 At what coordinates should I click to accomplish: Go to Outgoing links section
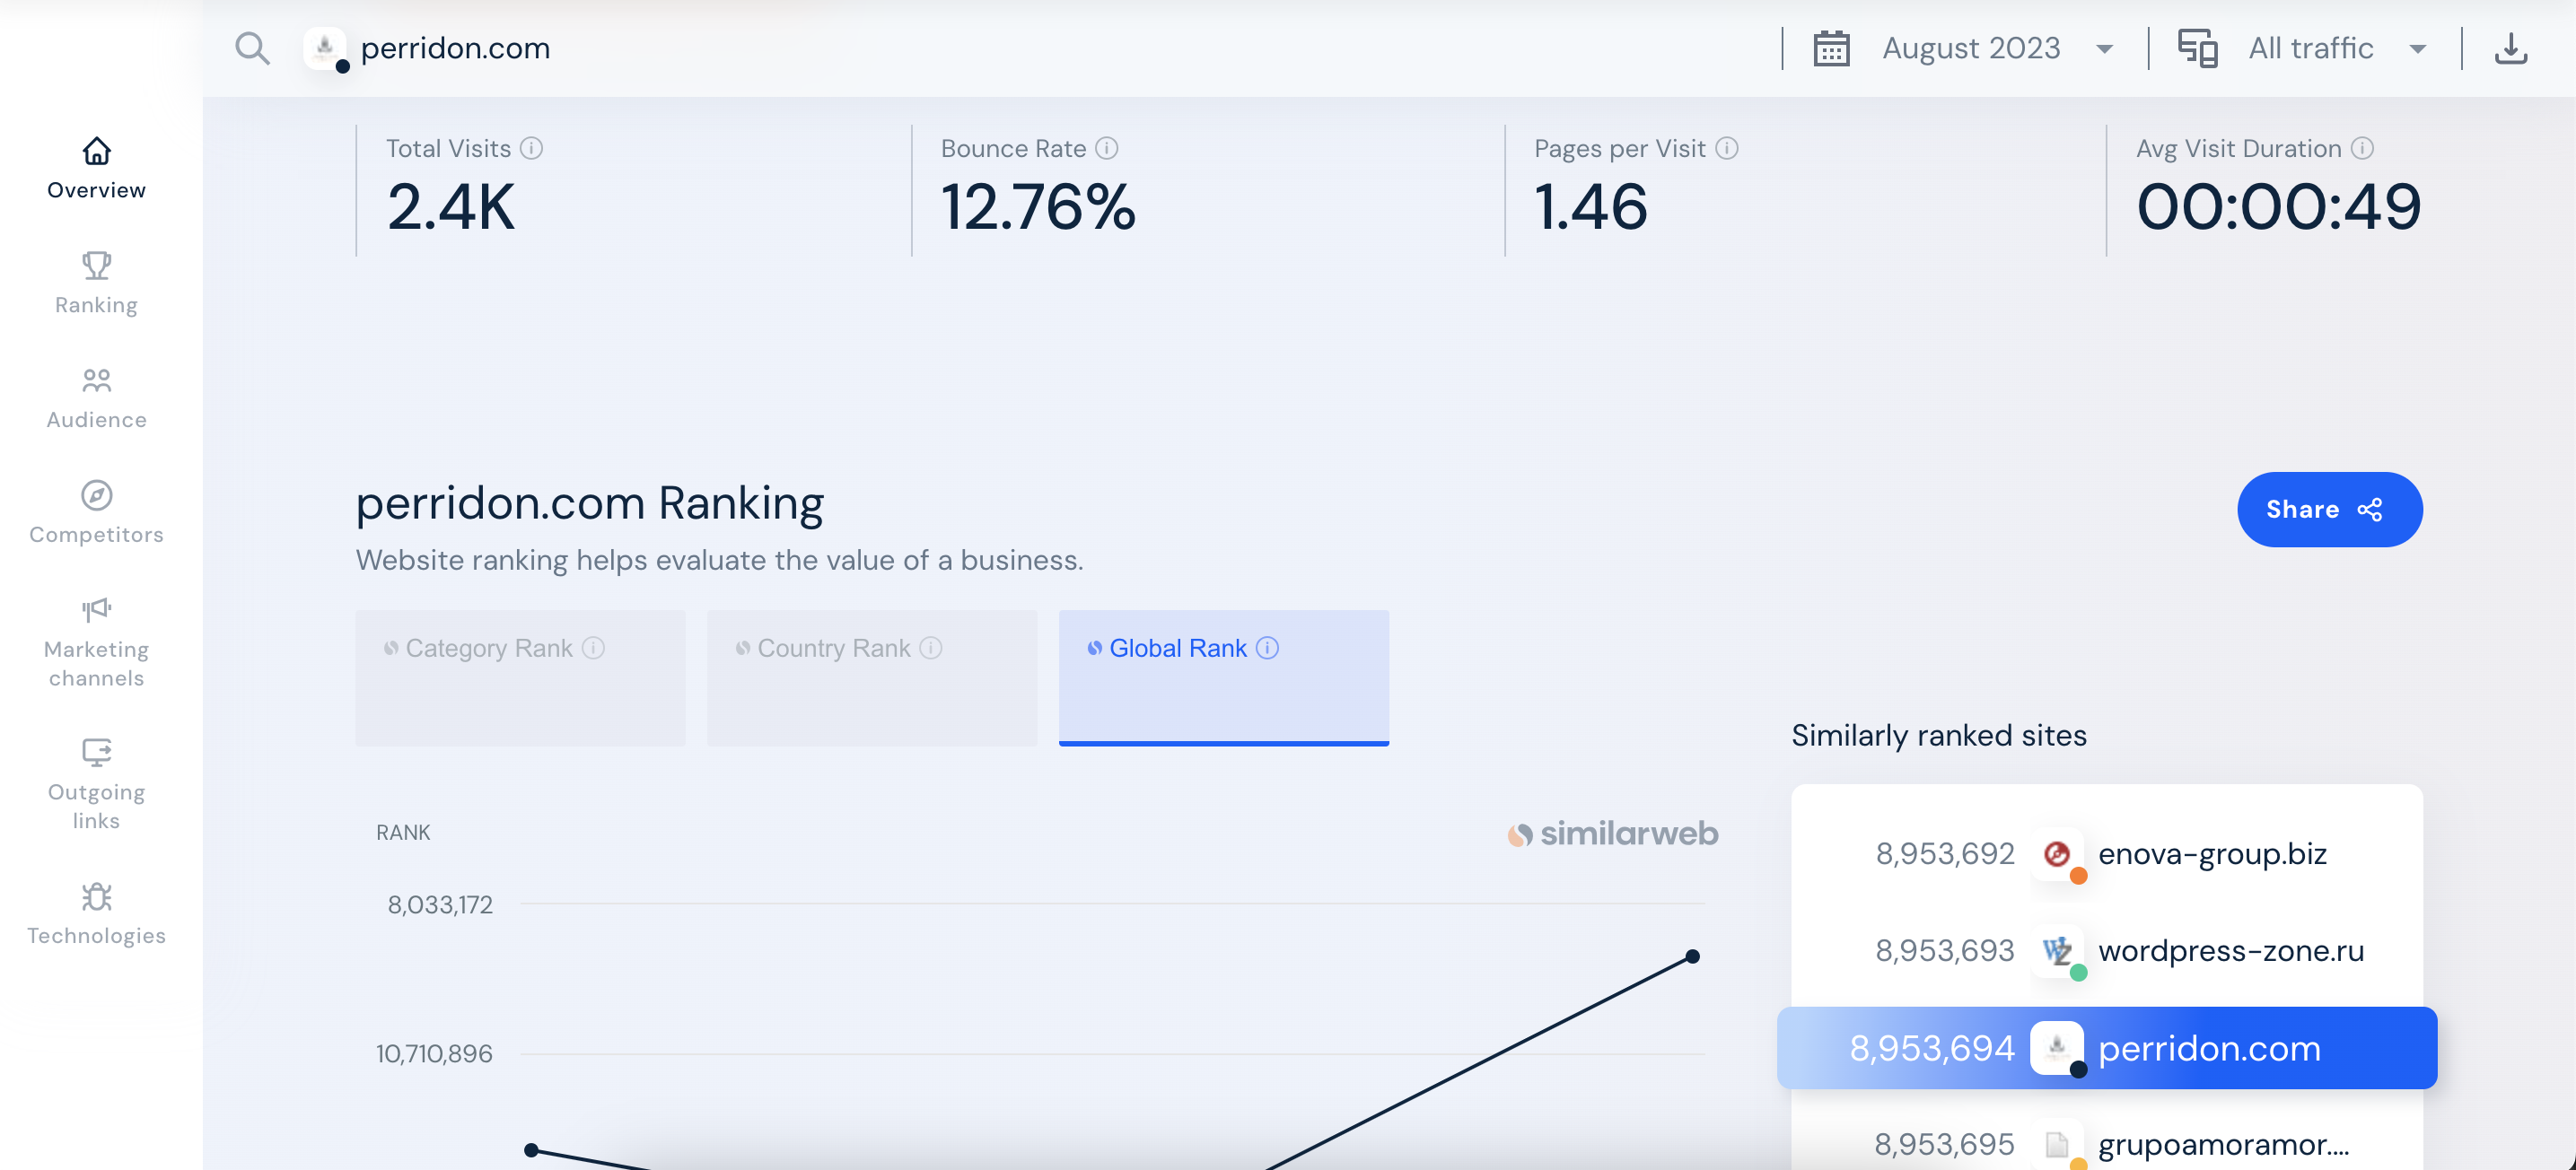(96, 753)
